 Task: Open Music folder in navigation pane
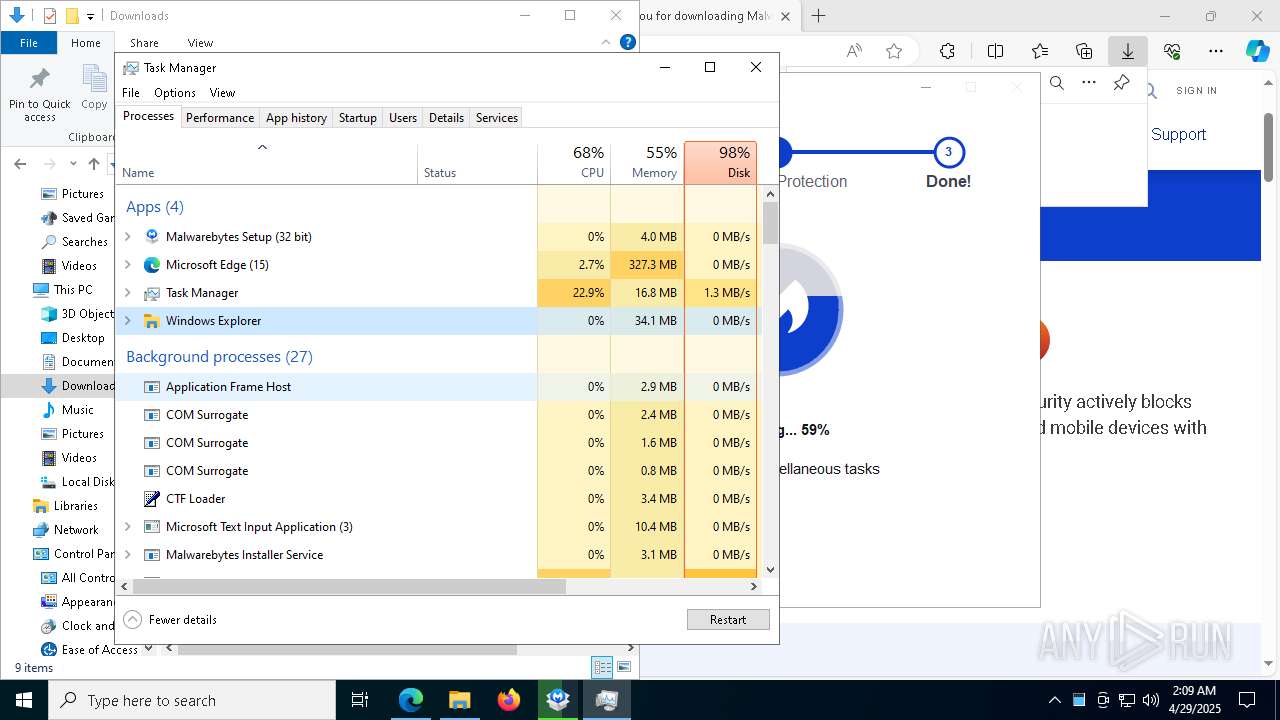pyautogui.click(x=68, y=410)
